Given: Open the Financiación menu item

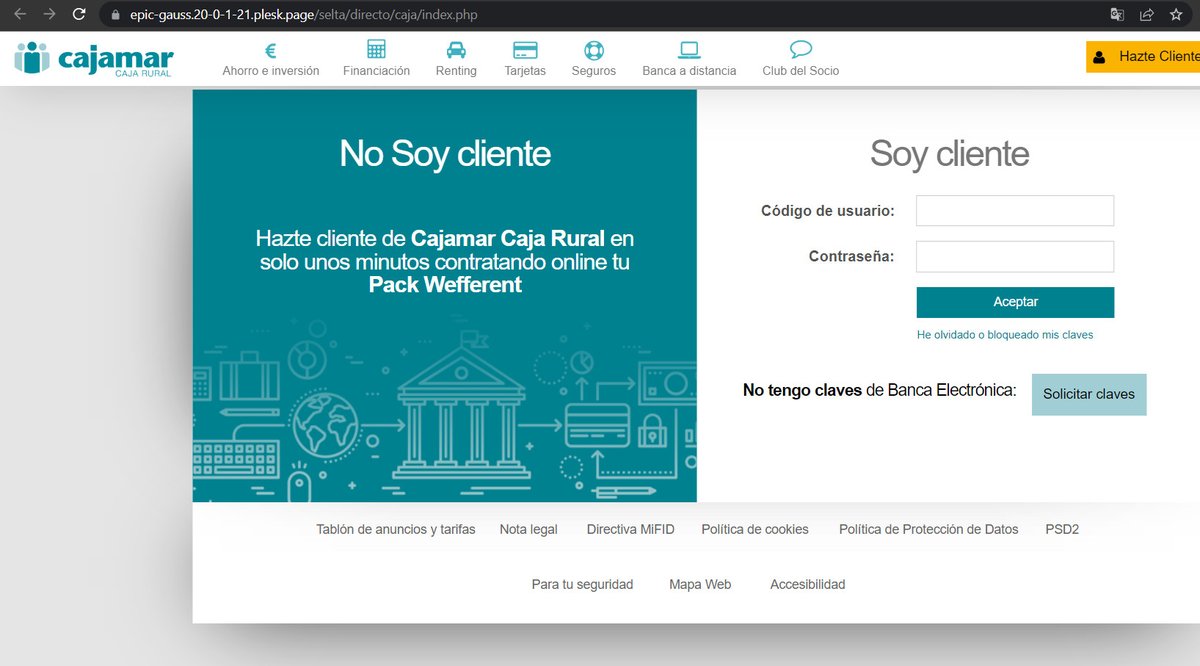Looking at the screenshot, I should (x=376, y=71).
